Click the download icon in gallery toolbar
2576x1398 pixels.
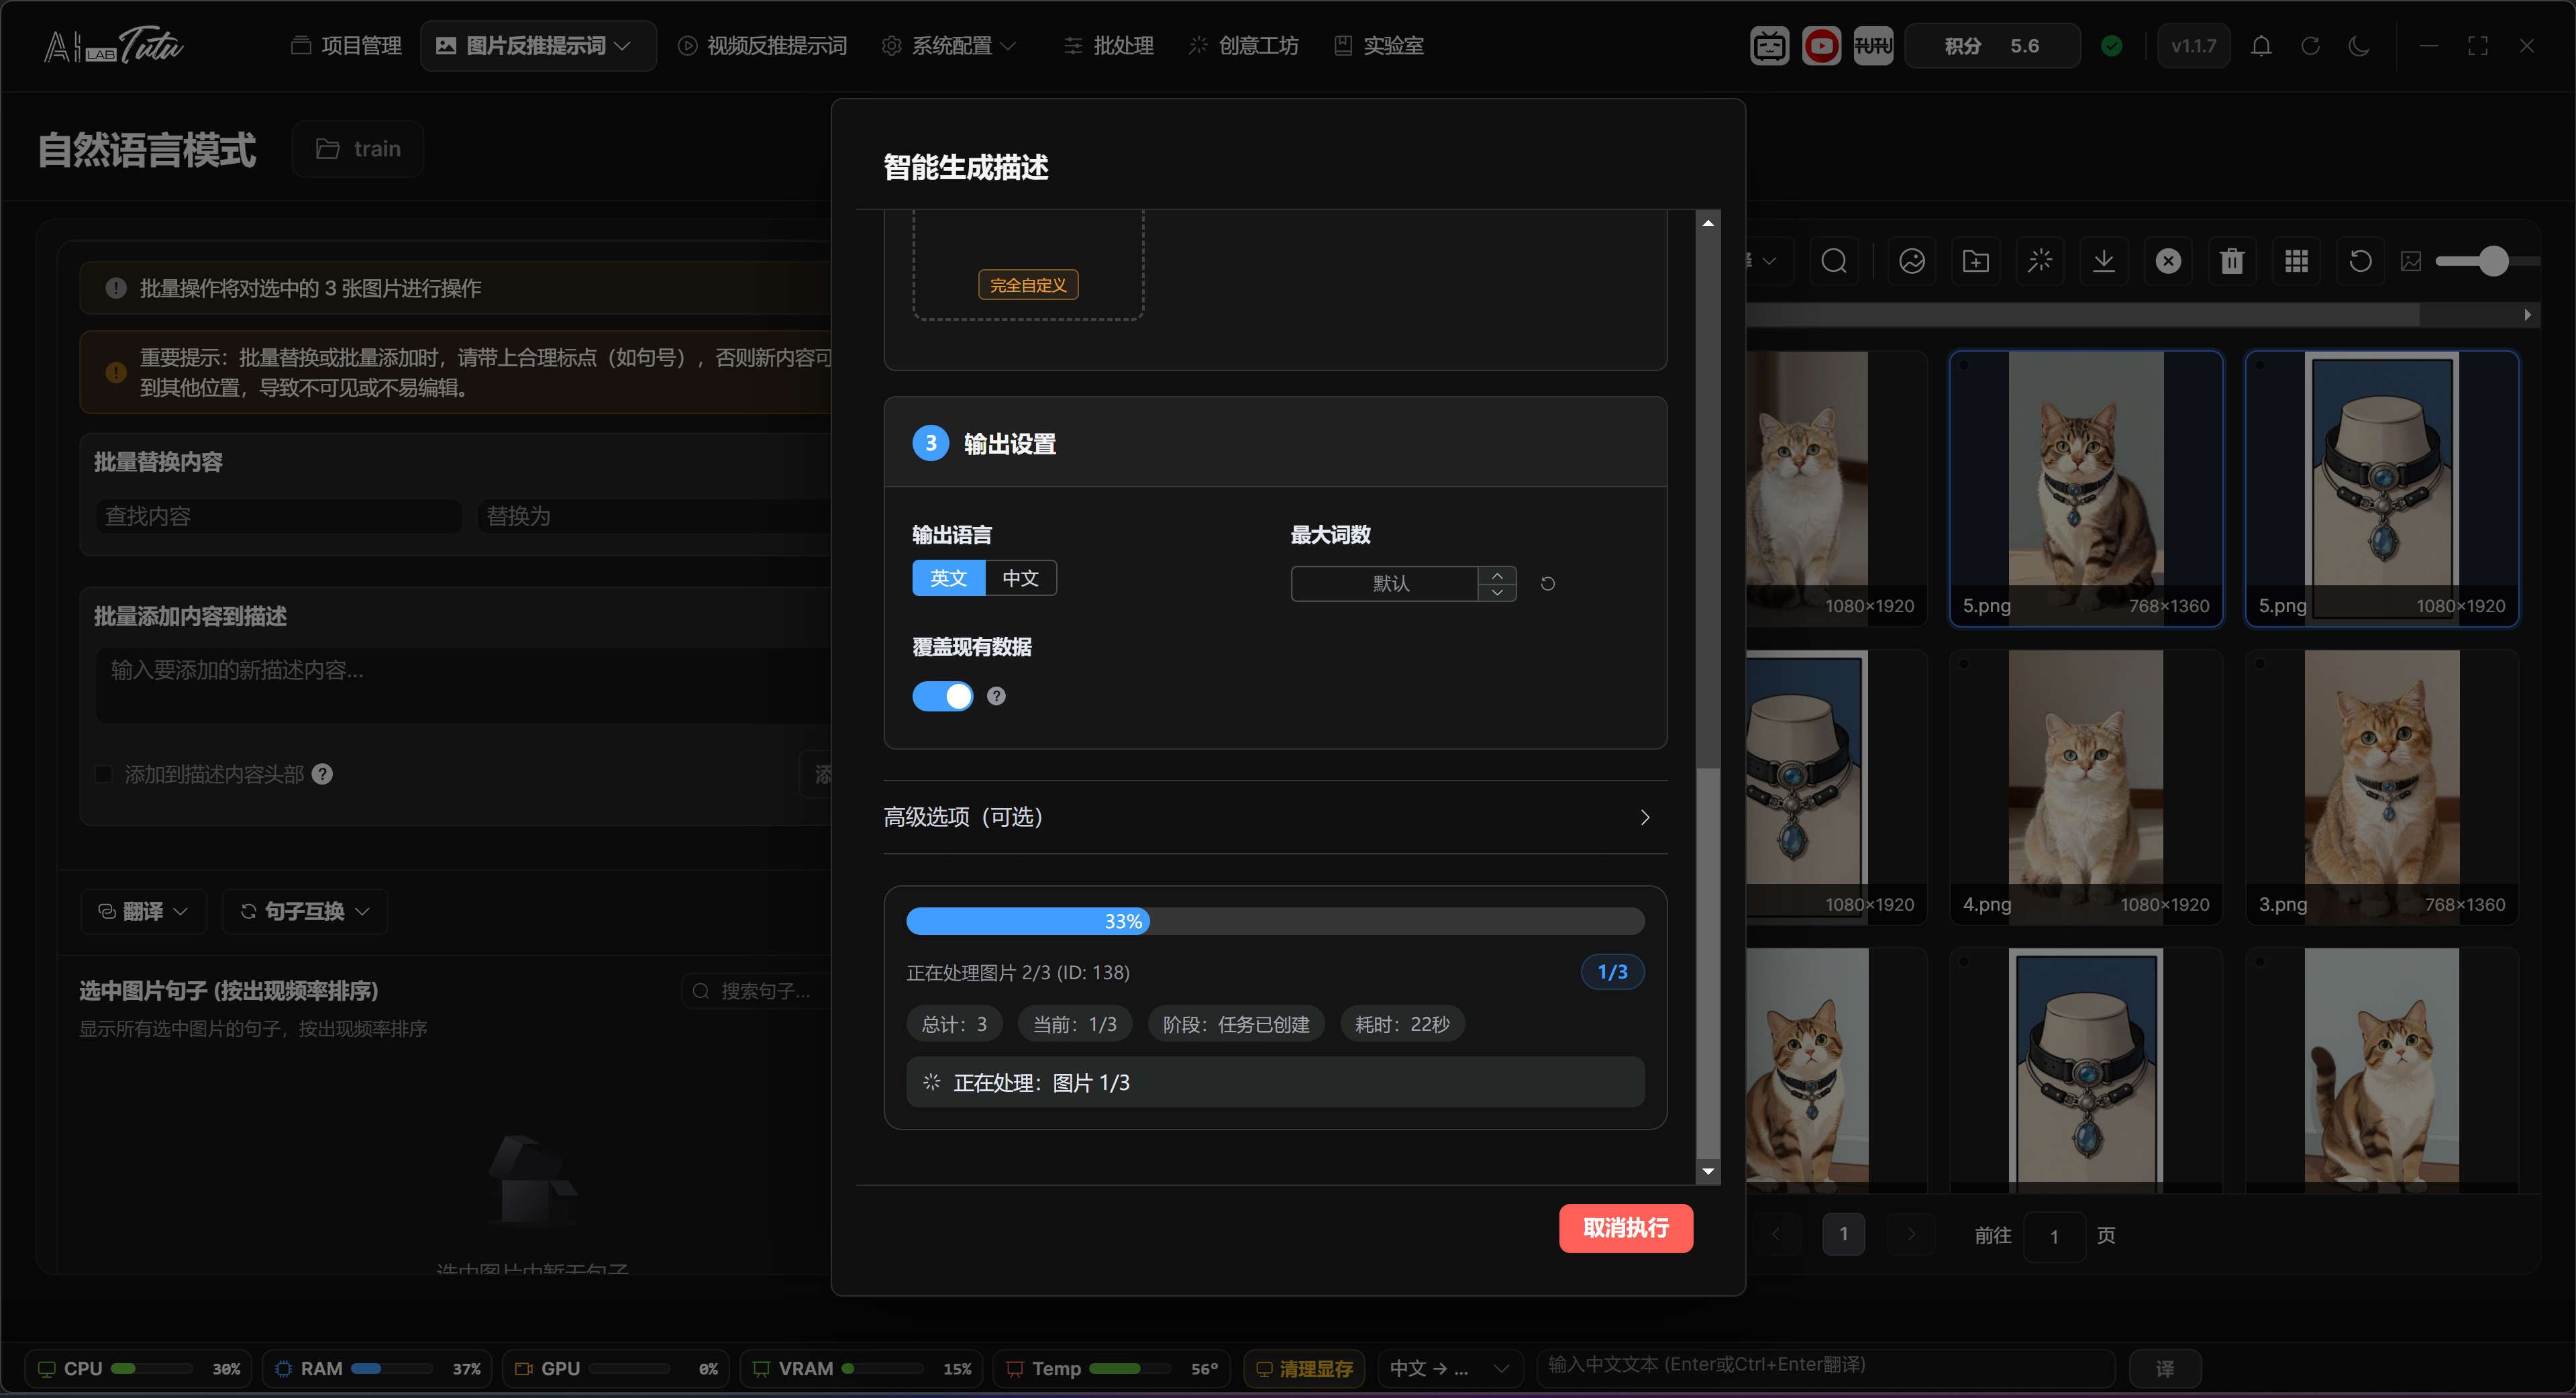click(2104, 261)
